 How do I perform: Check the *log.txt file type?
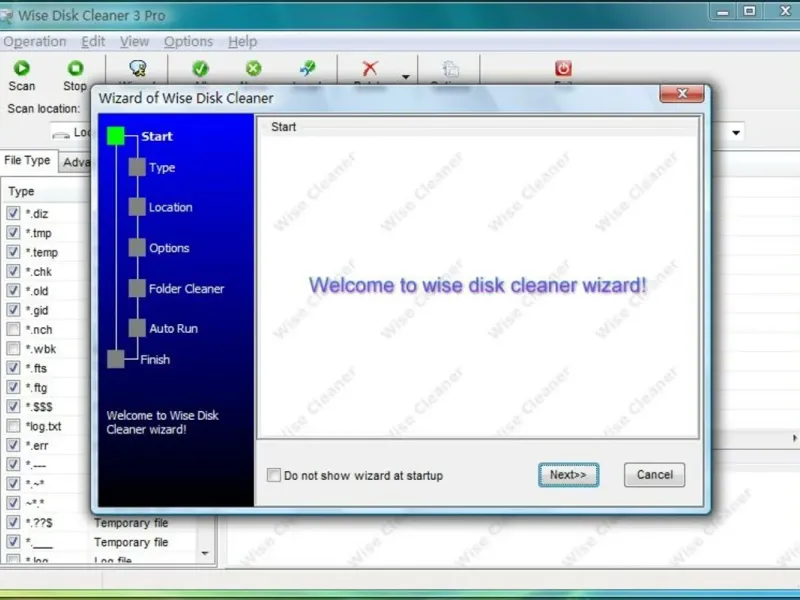(13, 426)
